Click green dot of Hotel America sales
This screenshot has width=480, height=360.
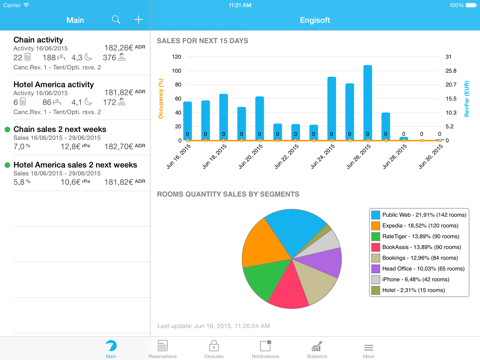[x=7, y=165]
